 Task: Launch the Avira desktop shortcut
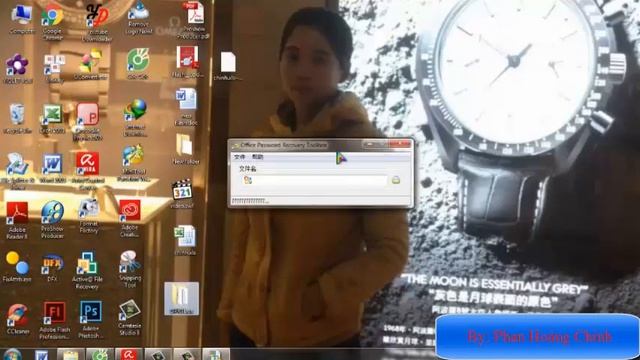coord(87,171)
